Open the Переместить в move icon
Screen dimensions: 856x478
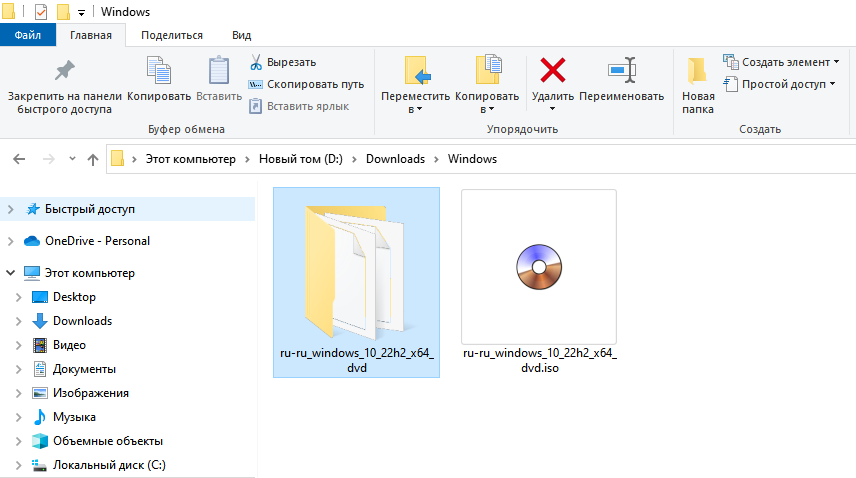[x=417, y=70]
